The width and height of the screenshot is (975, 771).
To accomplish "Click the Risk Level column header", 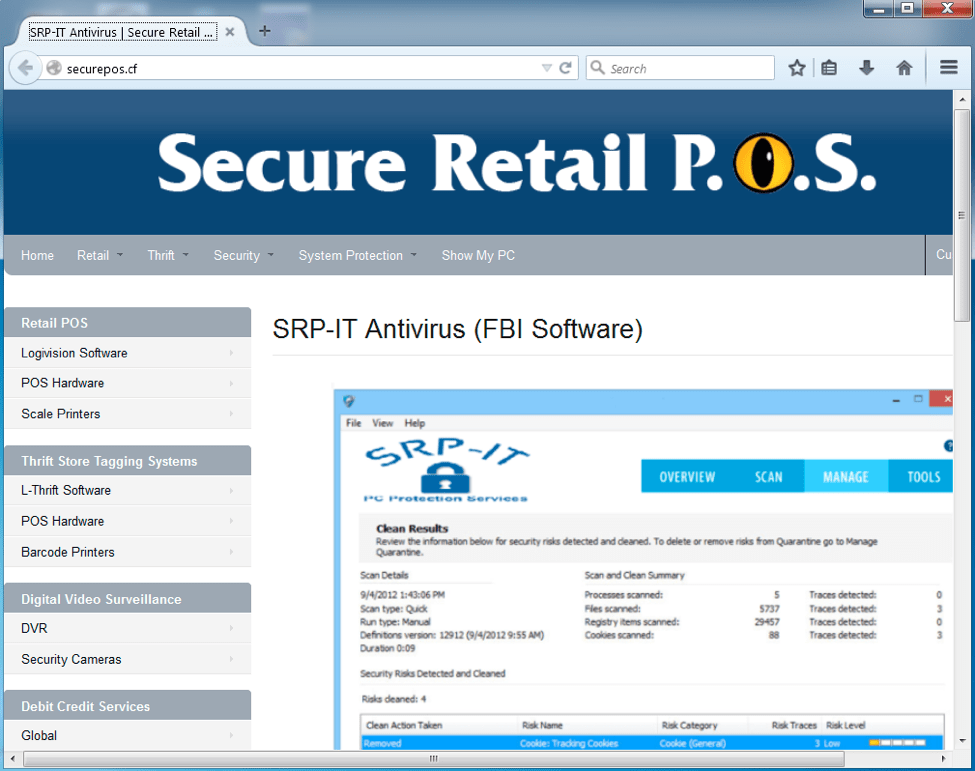I will pyautogui.click(x=846, y=725).
